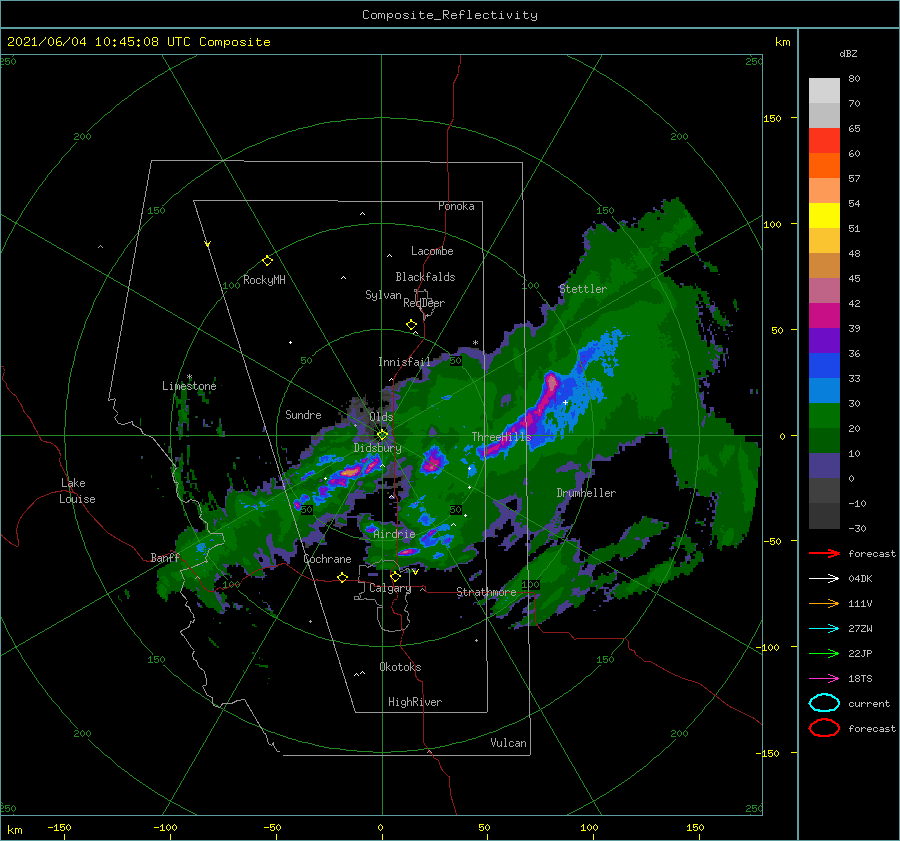Click the ThreeHills city label
This screenshot has height=841, width=900.
501,437
